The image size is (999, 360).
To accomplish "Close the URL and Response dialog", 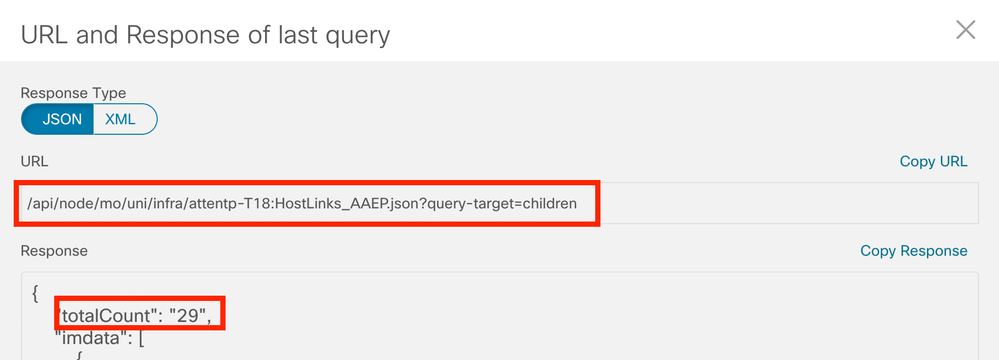I will point(966,30).
